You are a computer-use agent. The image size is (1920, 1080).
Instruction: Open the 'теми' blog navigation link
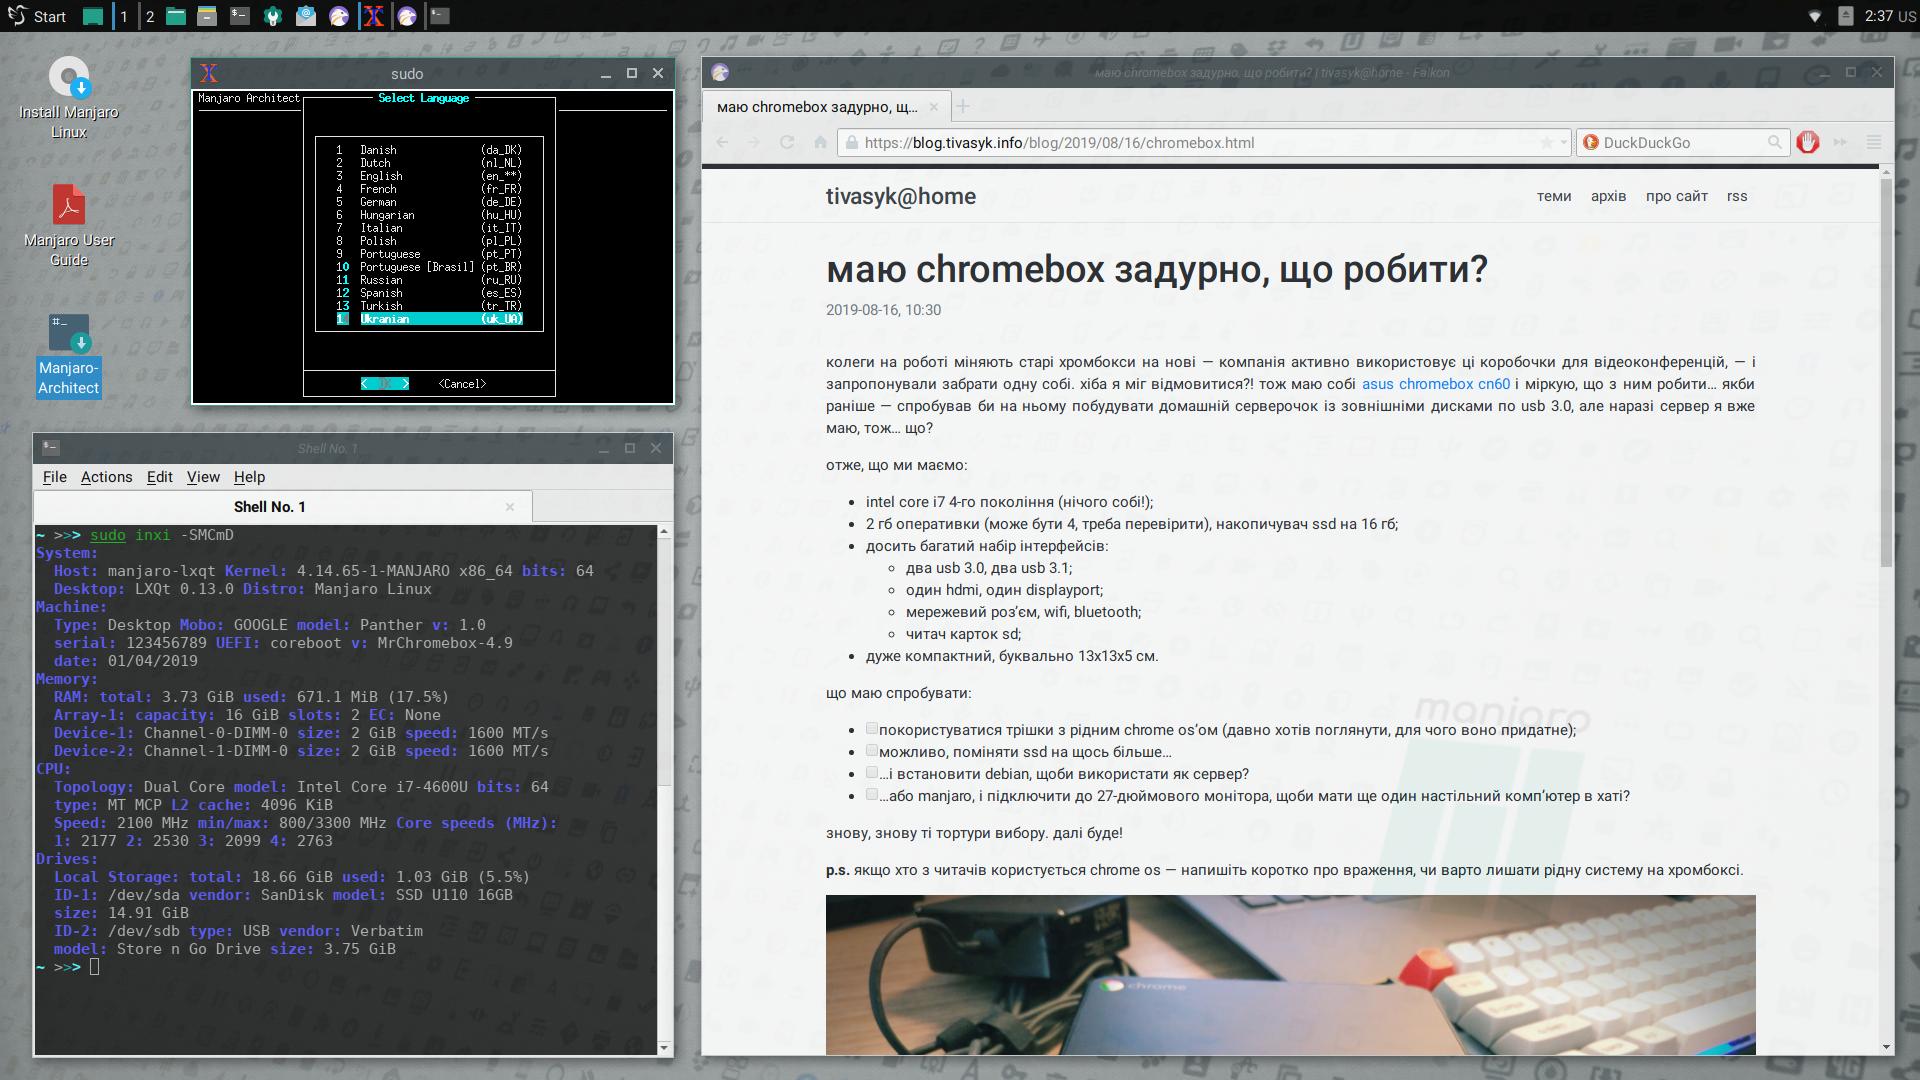point(1554,196)
